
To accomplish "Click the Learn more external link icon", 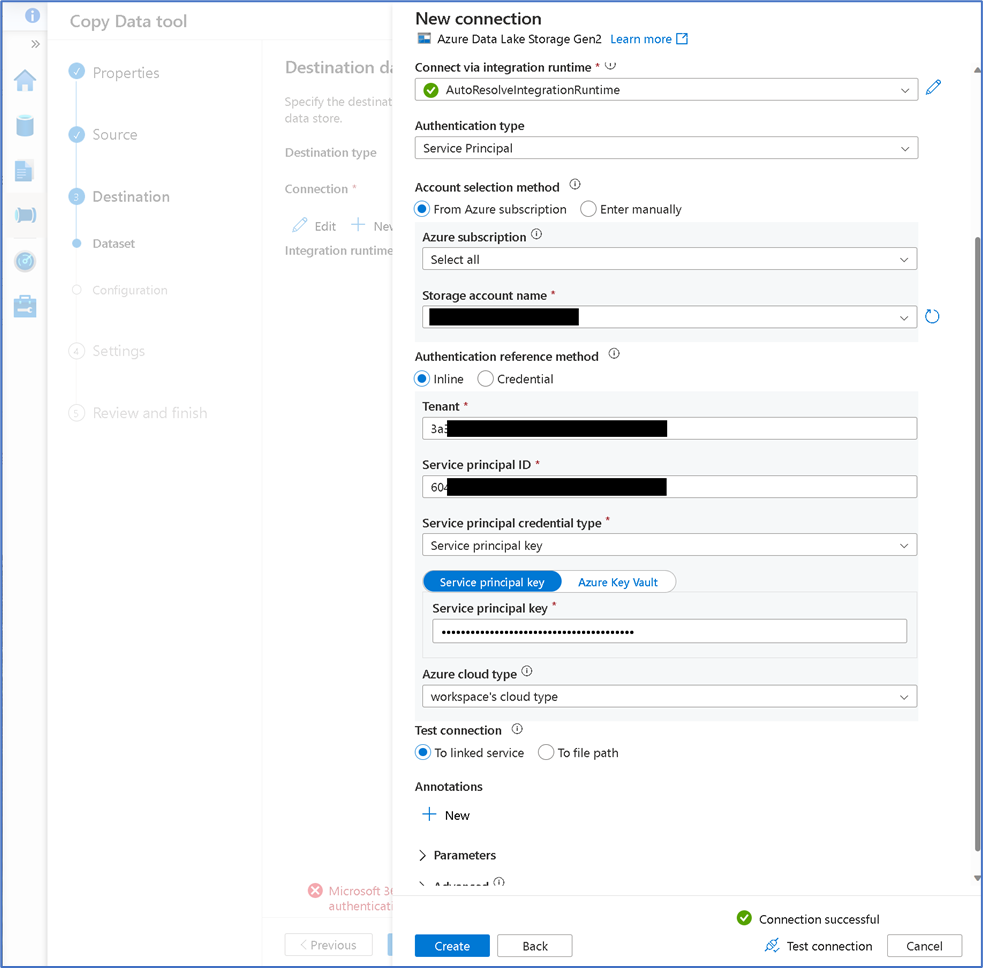I will [x=682, y=39].
